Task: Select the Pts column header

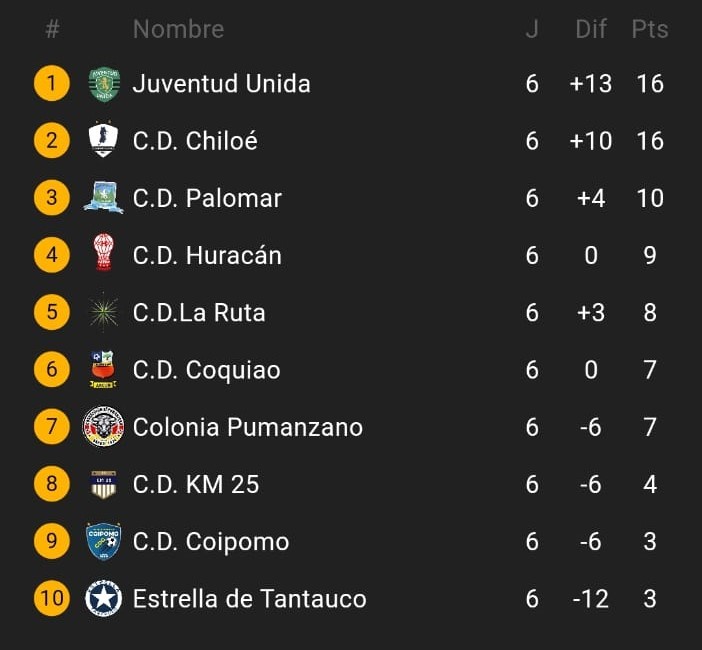Action: click(x=650, y=30)
